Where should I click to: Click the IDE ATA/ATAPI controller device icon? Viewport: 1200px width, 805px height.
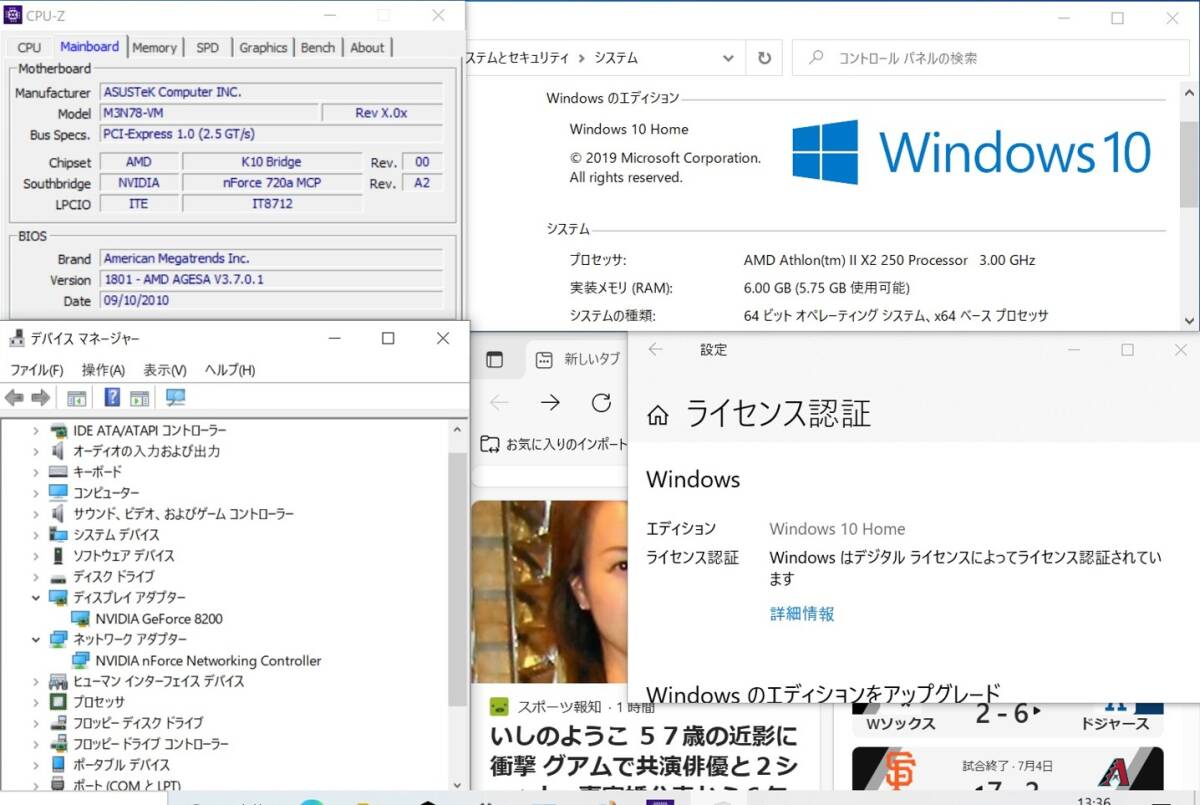[58, 430]
